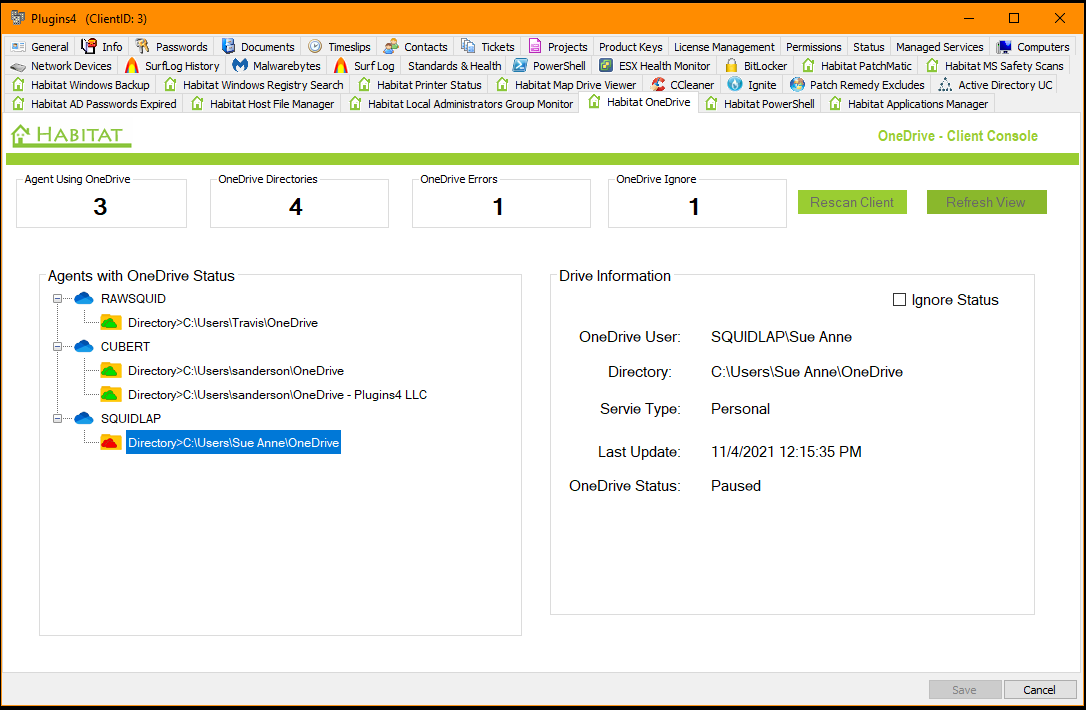
Task: Select the CUBERT agent
Action: pyautogui.click(x=125, y=346)
